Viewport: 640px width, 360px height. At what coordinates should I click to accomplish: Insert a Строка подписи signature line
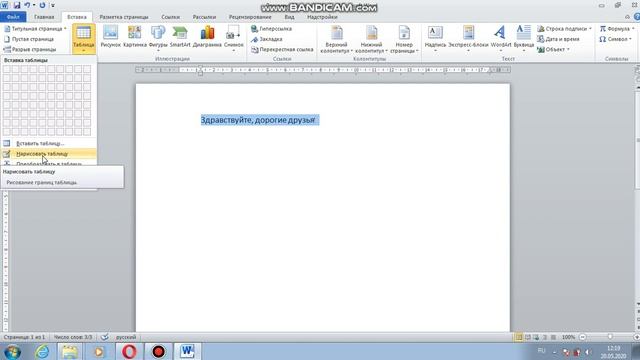coord(564,29)
